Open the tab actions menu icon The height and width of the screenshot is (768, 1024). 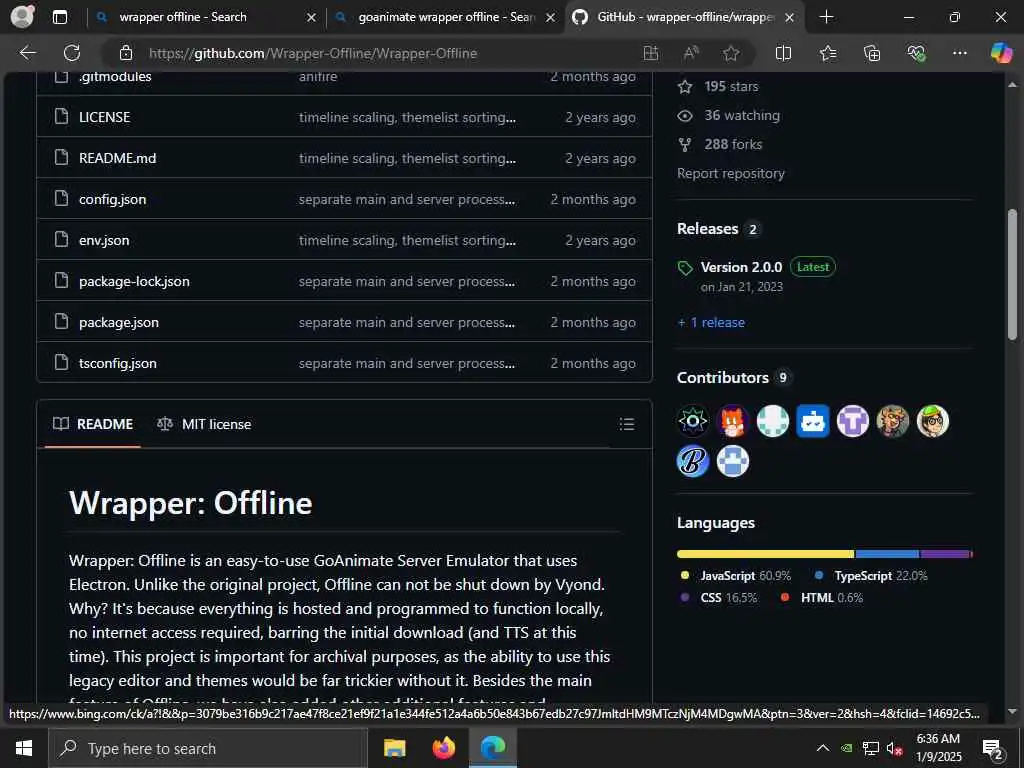[x=59, y=17]
